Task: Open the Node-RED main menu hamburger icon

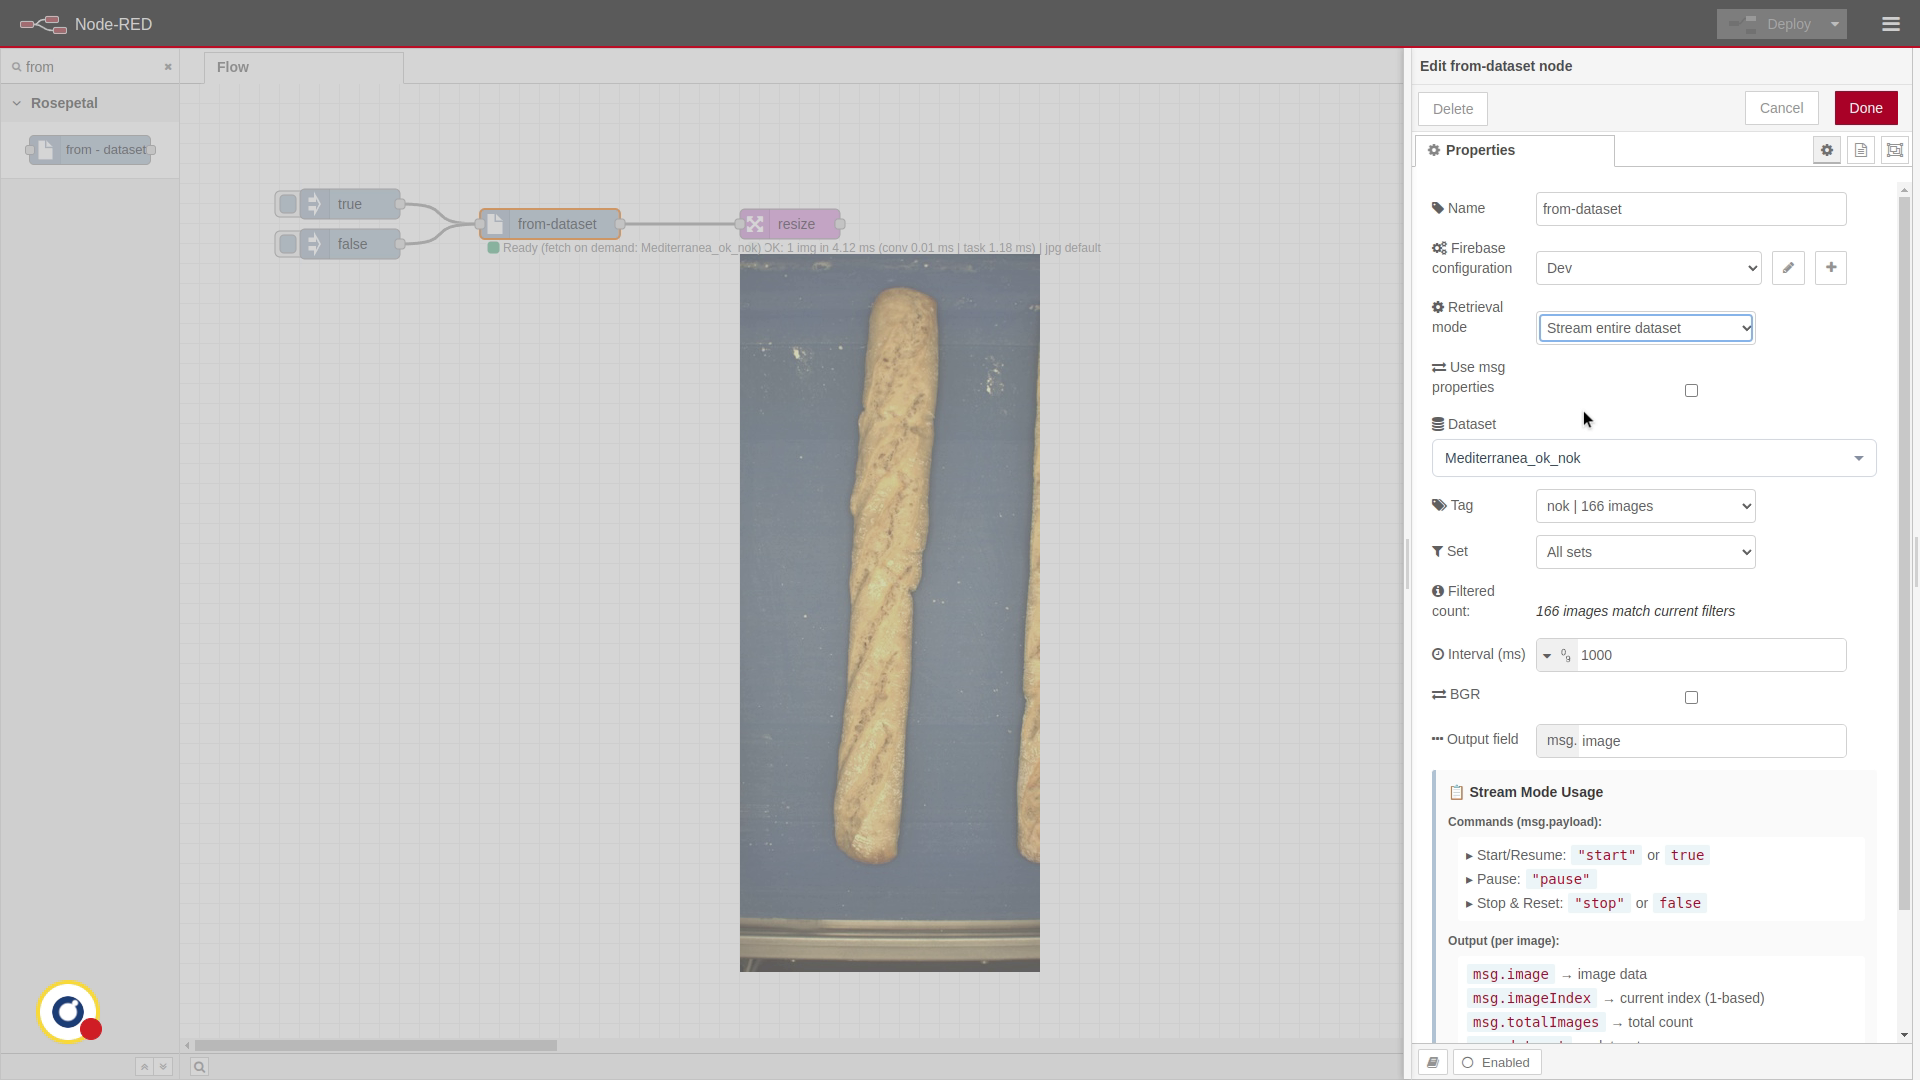Action: (1891, 23)
